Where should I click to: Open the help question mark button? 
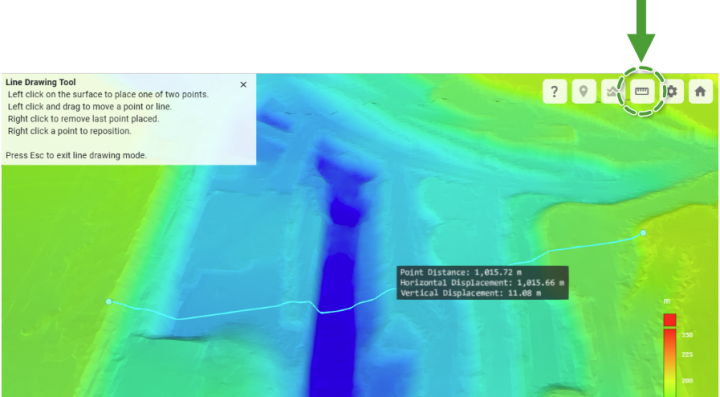pos(555,91)
